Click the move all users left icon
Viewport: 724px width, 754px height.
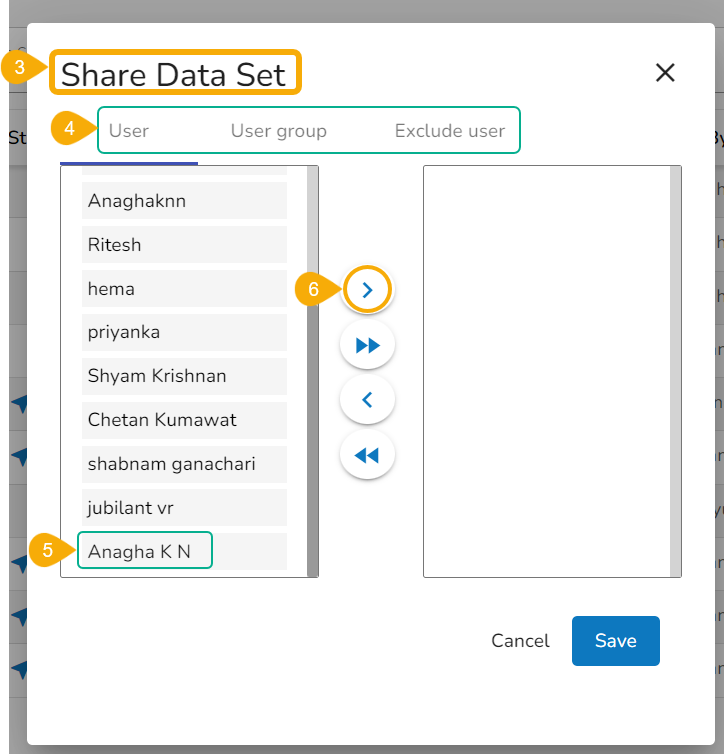point(367,455)
